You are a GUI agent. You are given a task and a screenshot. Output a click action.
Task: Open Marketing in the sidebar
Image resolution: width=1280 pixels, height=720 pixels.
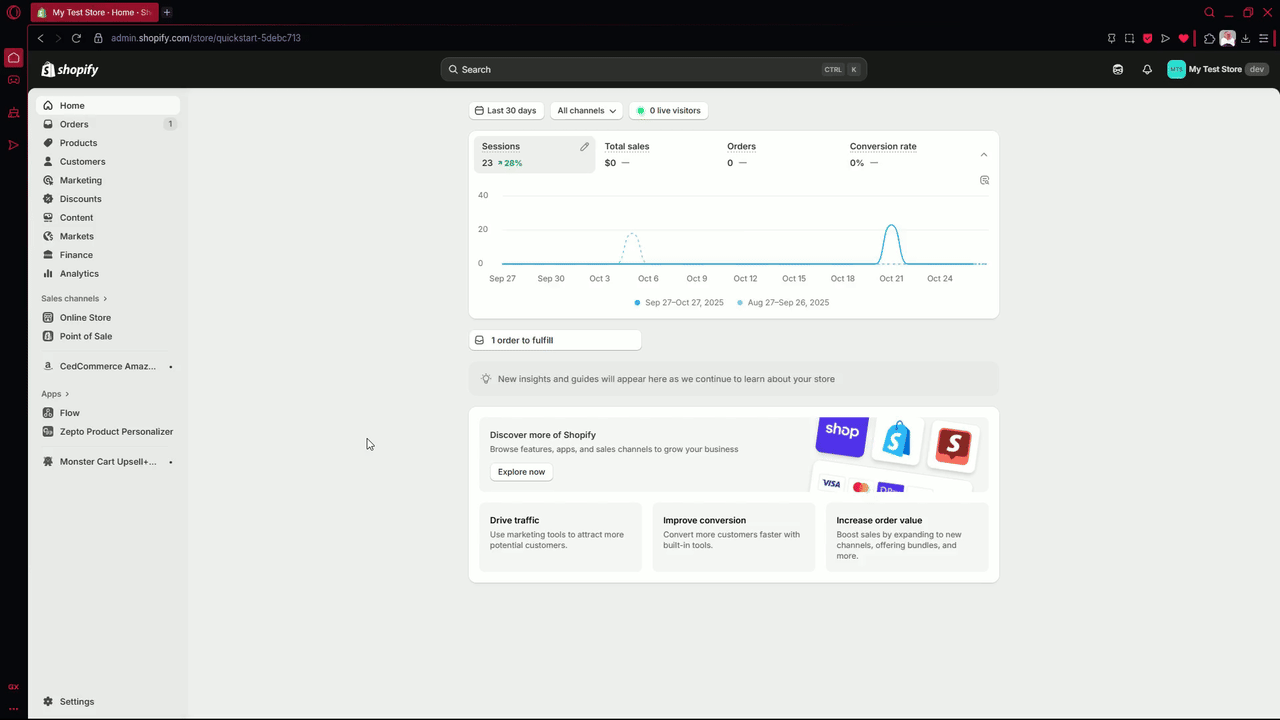[108, 180]
